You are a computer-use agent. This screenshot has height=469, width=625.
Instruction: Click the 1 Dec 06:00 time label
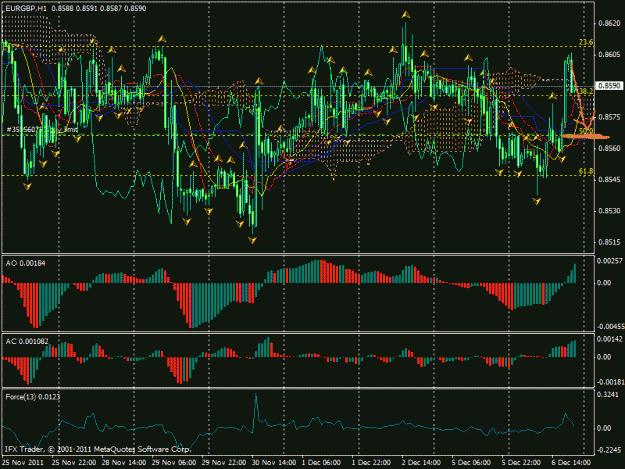coord(321,463)
